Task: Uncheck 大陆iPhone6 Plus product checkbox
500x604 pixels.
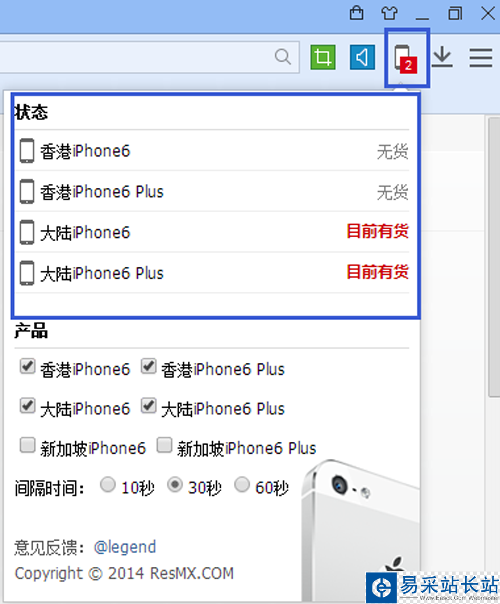Action: click(148, 406)
